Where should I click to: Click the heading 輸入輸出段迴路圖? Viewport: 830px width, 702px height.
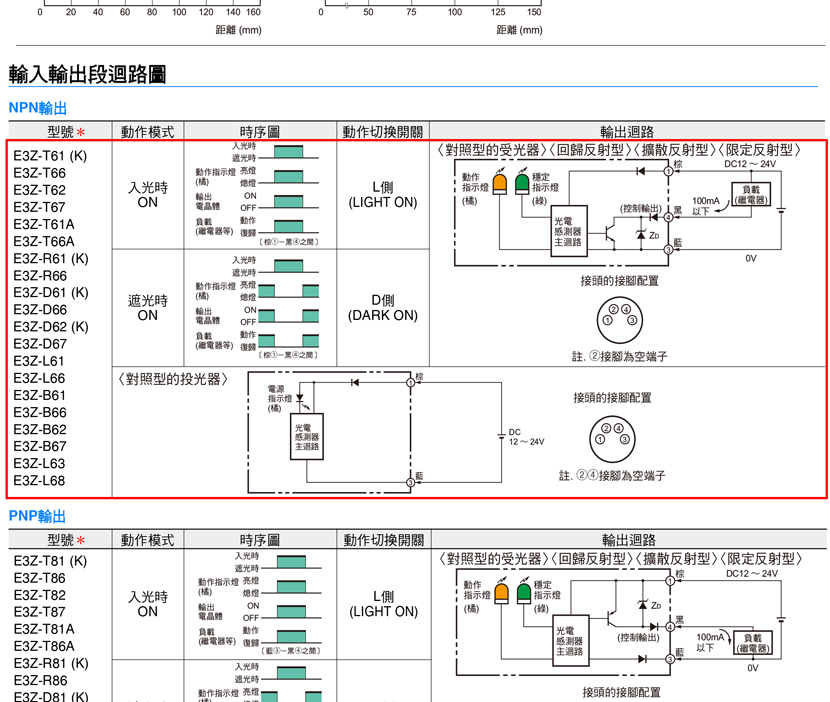[87, 74]
